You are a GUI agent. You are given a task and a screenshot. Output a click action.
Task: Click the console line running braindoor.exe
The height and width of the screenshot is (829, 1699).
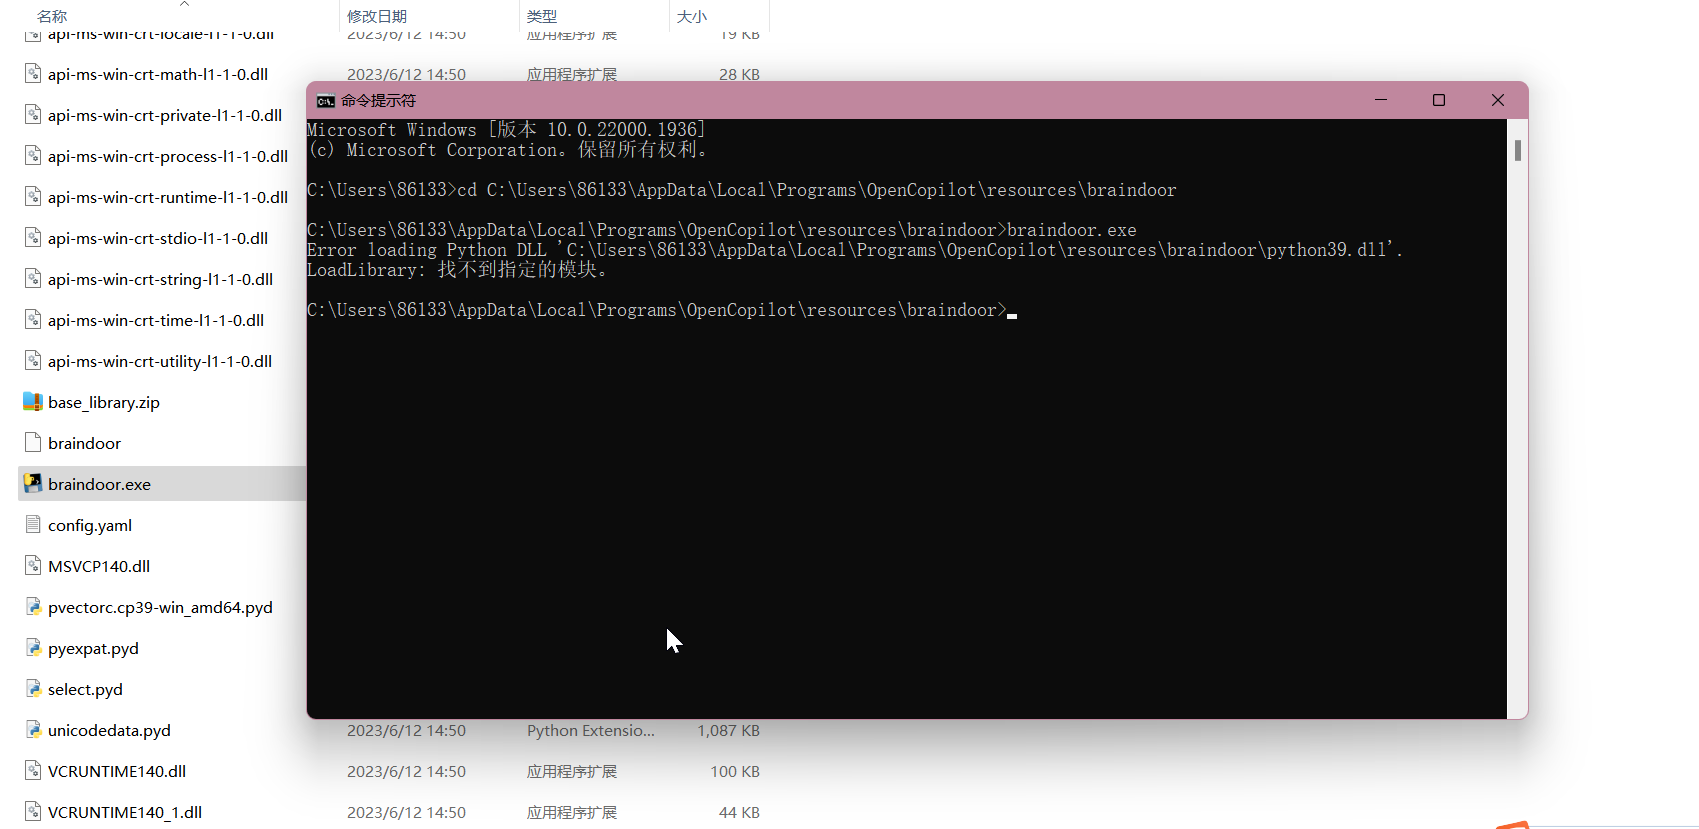(x=722, y=230)
